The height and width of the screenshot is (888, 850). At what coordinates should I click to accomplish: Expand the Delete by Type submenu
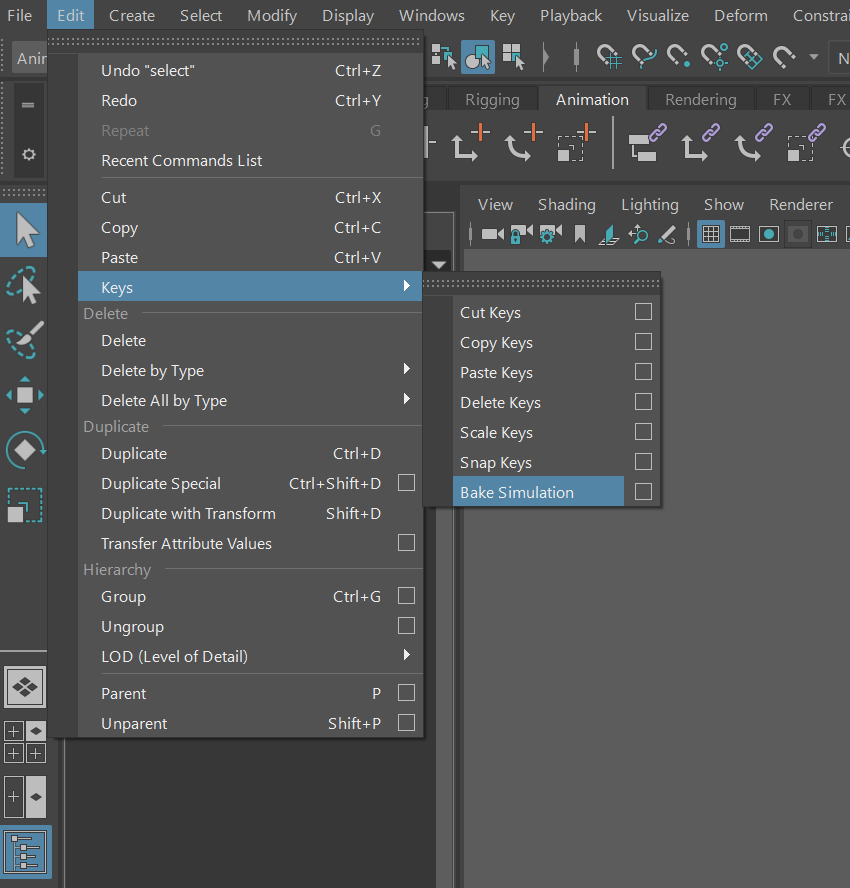pos(250,370)
